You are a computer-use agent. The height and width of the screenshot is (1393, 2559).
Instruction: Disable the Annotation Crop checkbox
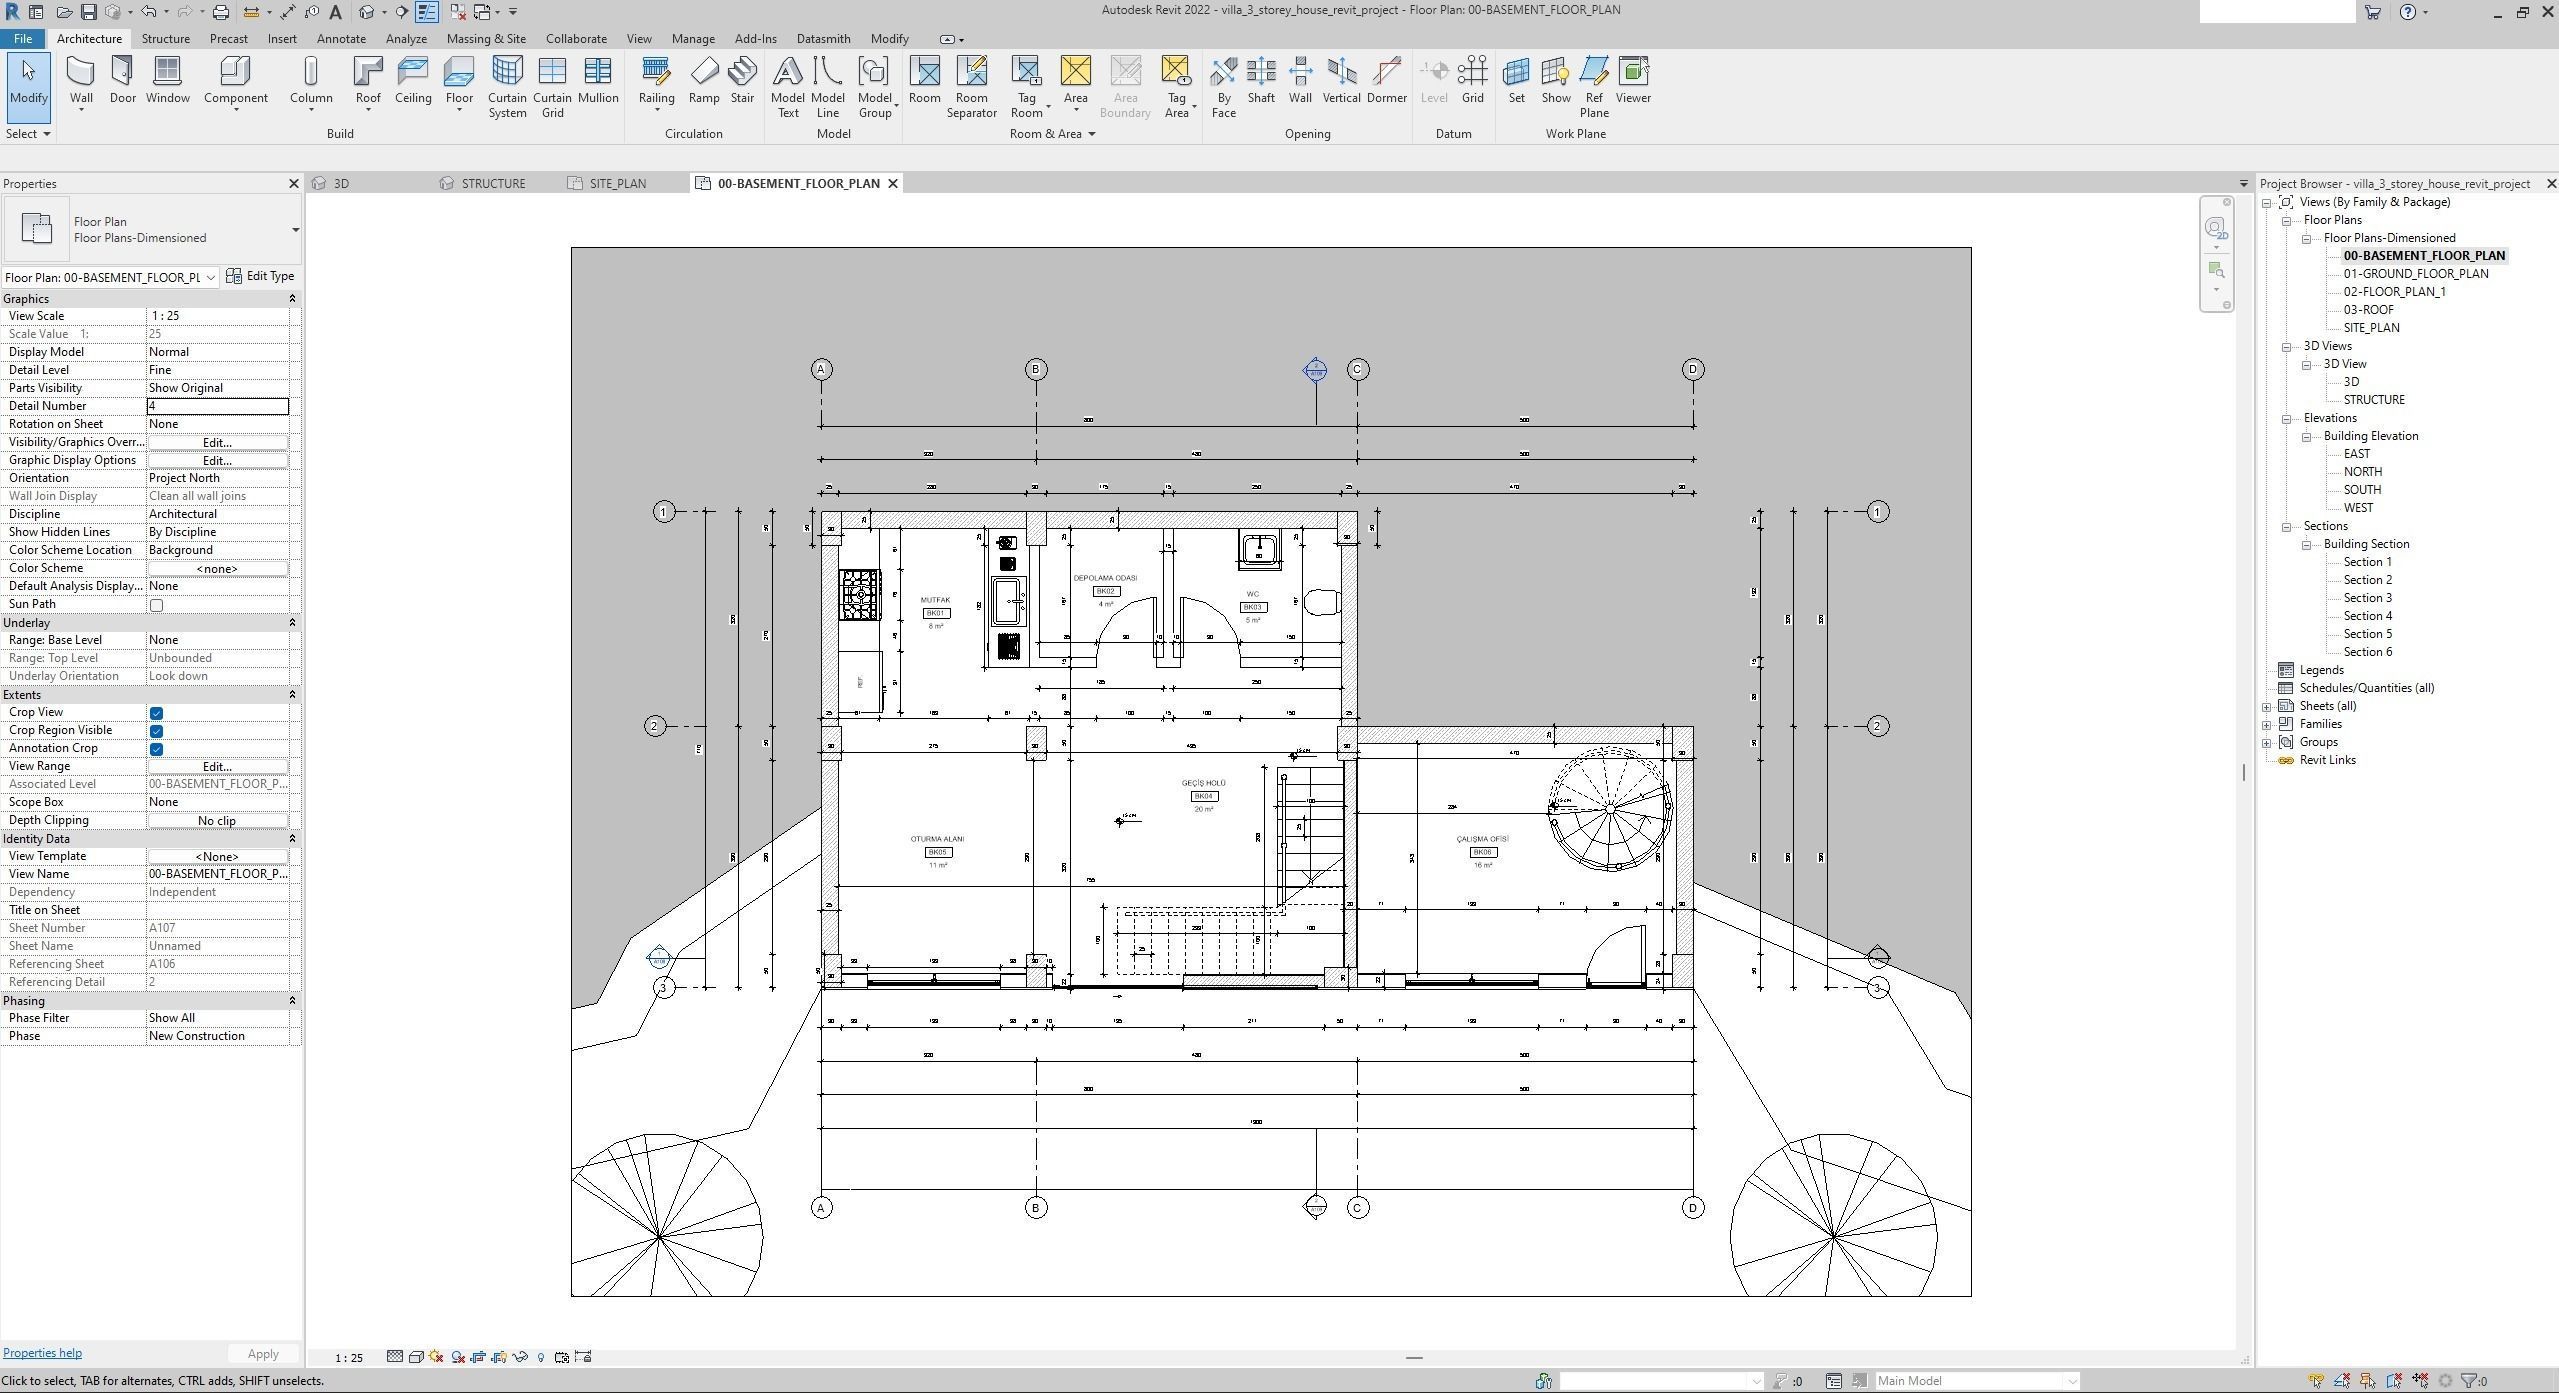click(x=156, y=749)
